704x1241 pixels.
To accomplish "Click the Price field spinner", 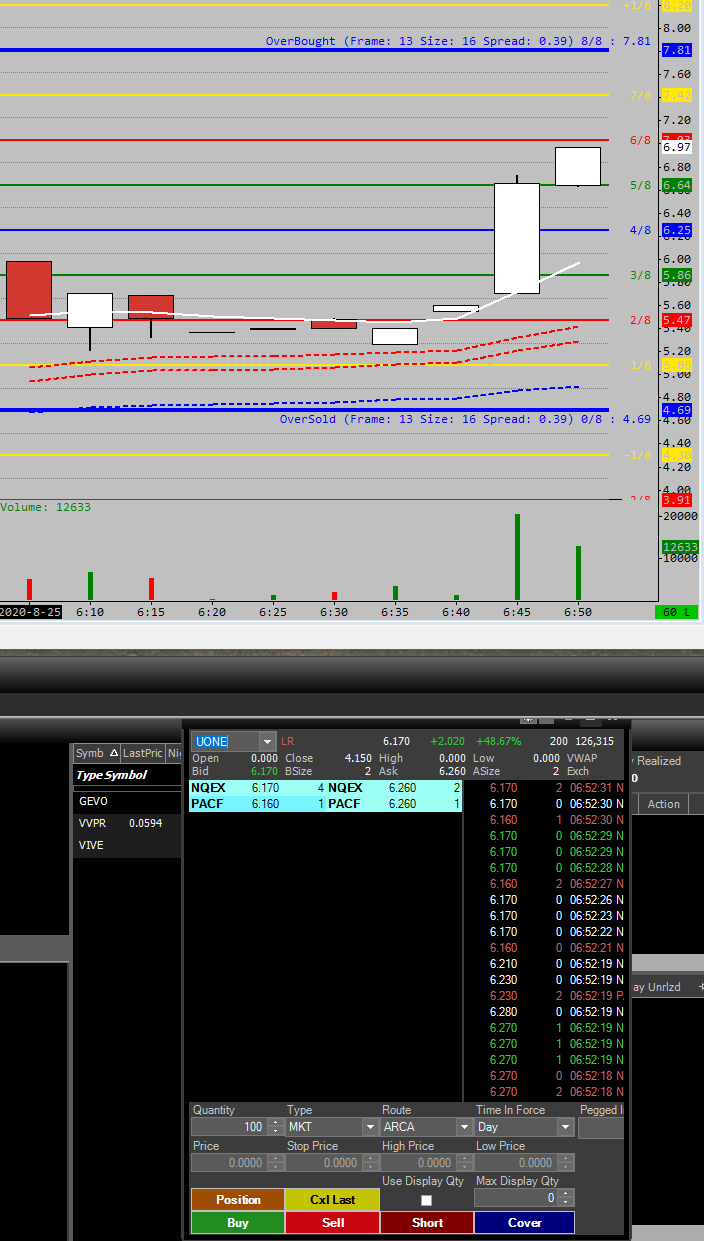I will pos(274,1163).
